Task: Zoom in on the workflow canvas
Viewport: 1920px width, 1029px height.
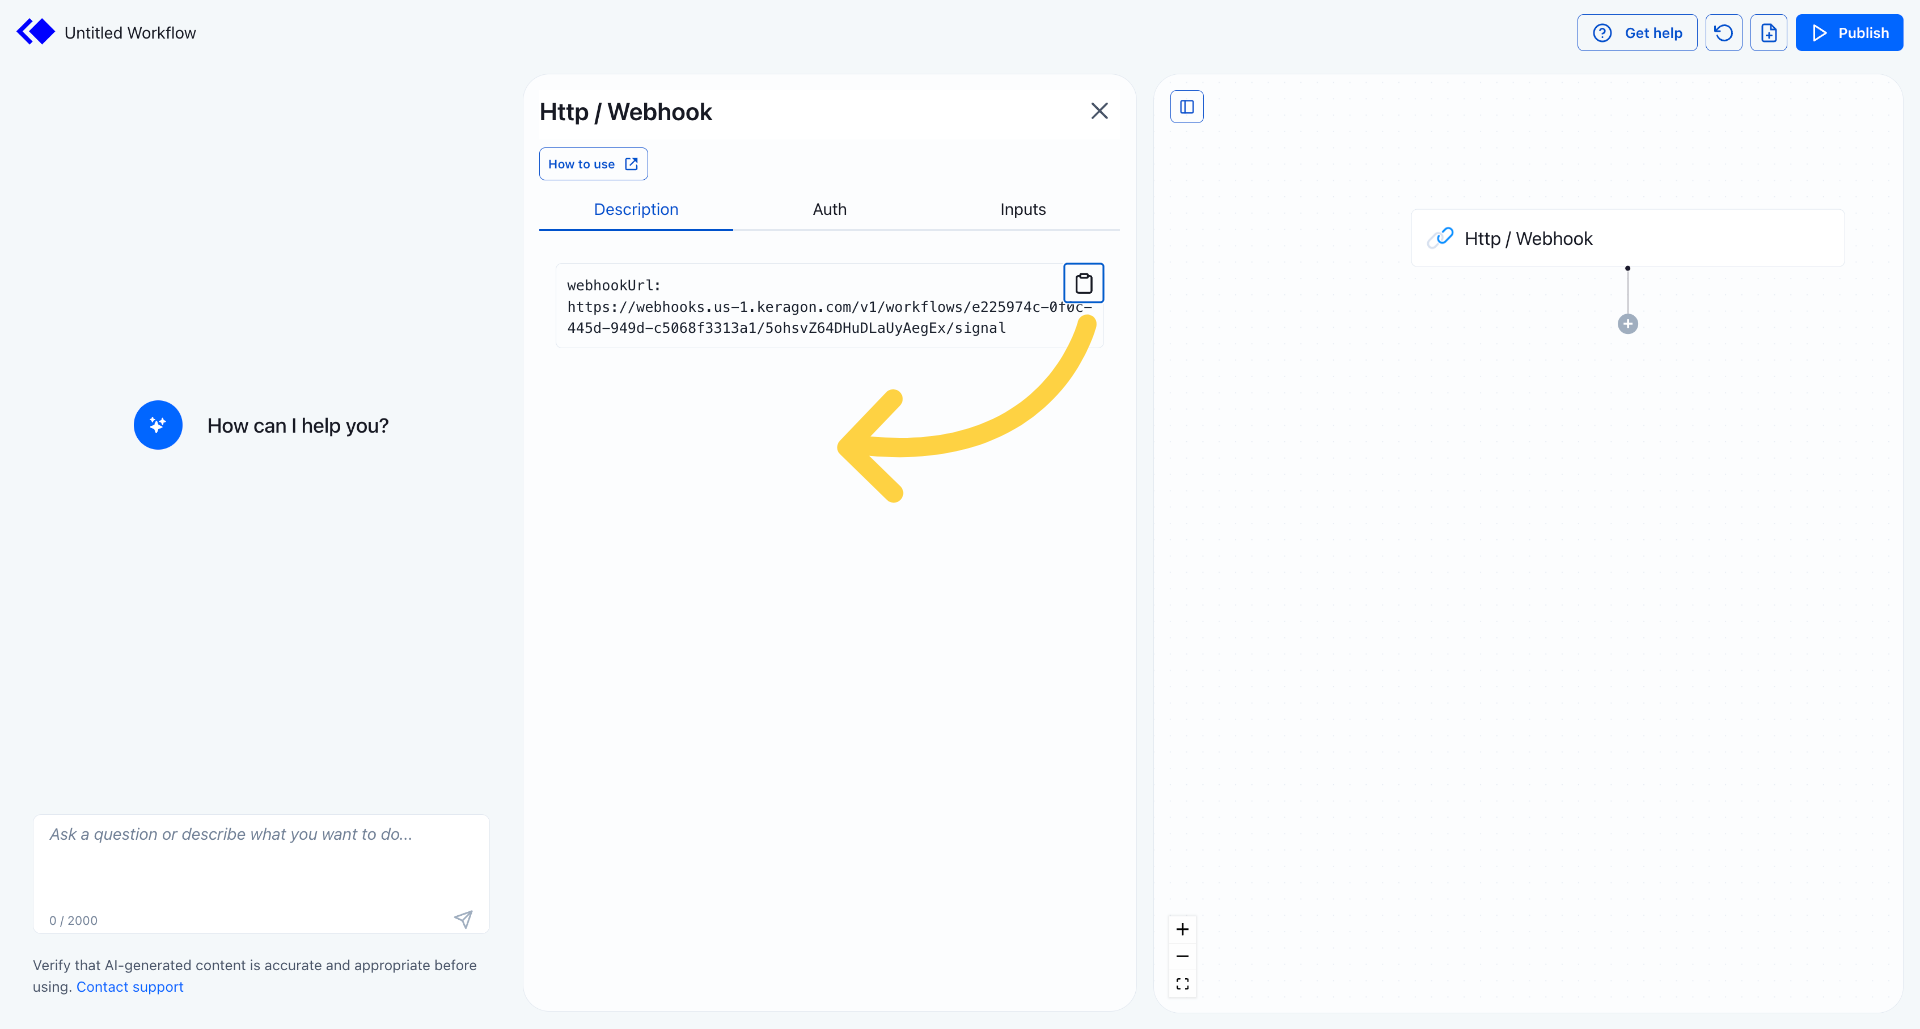Action: (1182, 929)
